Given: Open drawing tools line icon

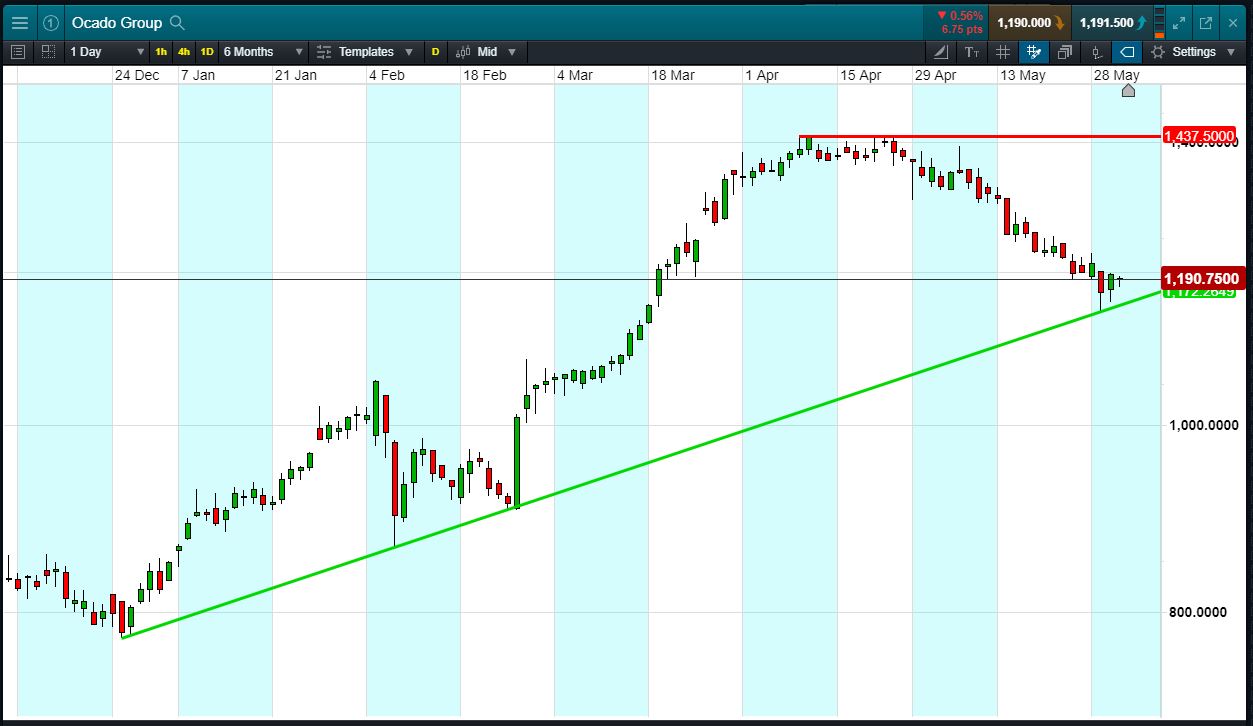Looking at the screenshot, I should pos(942,51).
